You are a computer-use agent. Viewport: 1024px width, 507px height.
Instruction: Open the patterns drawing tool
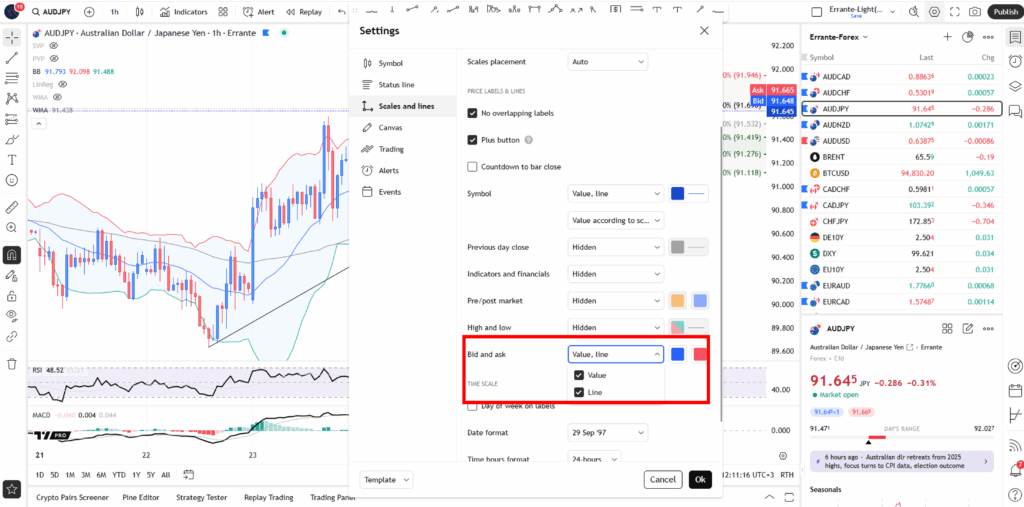click(x=11, y=99)
